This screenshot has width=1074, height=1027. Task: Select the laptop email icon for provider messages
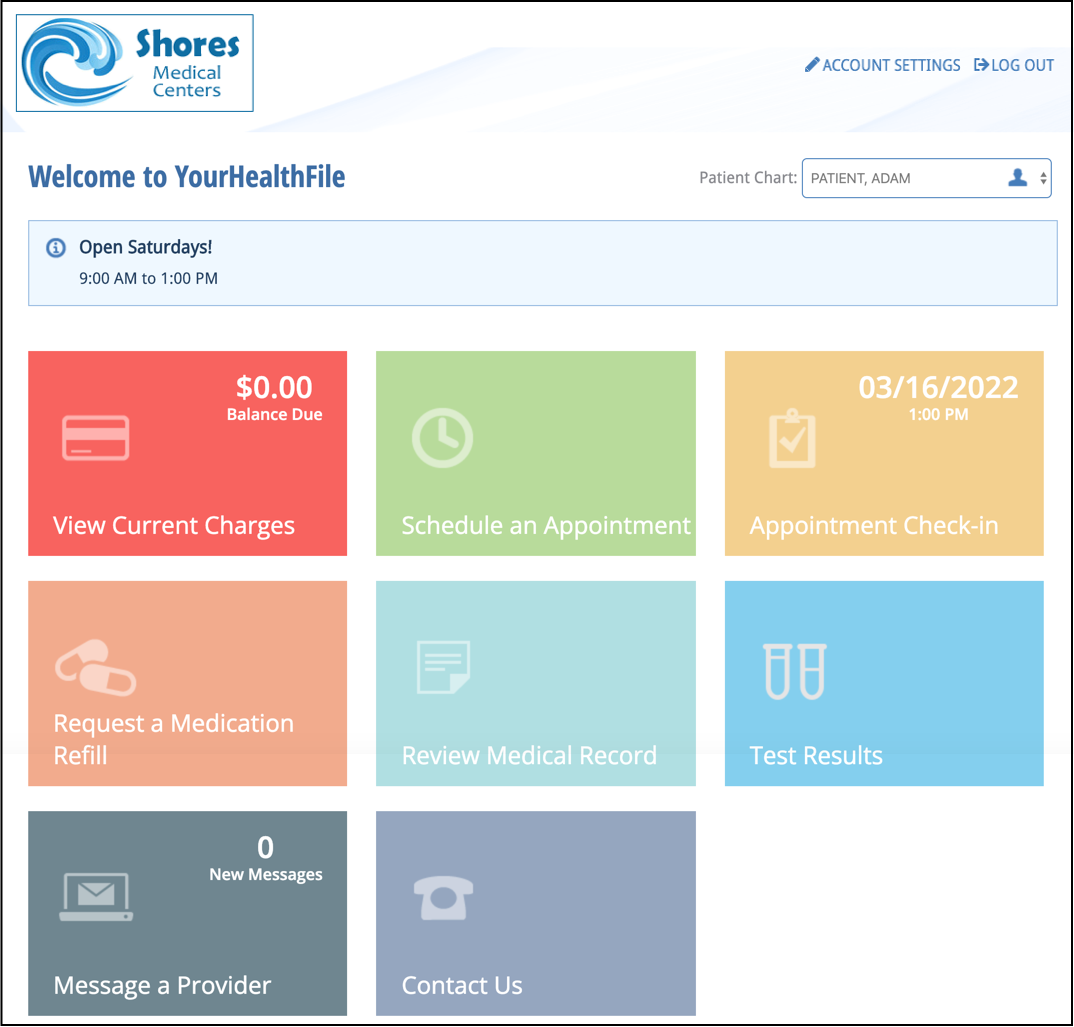pyautogui.click(x=96, y=896)
